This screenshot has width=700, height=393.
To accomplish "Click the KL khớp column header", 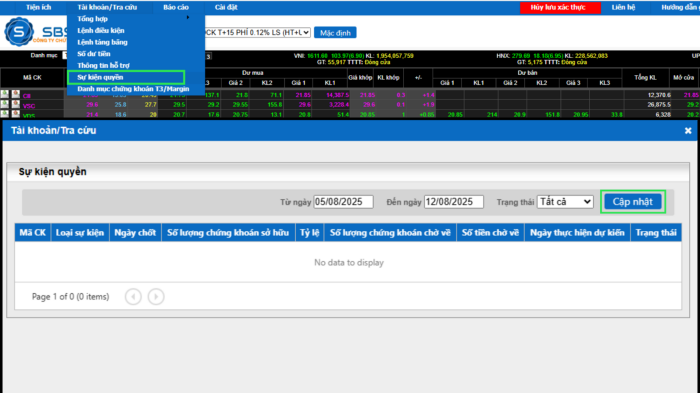I will coord(388,78).
